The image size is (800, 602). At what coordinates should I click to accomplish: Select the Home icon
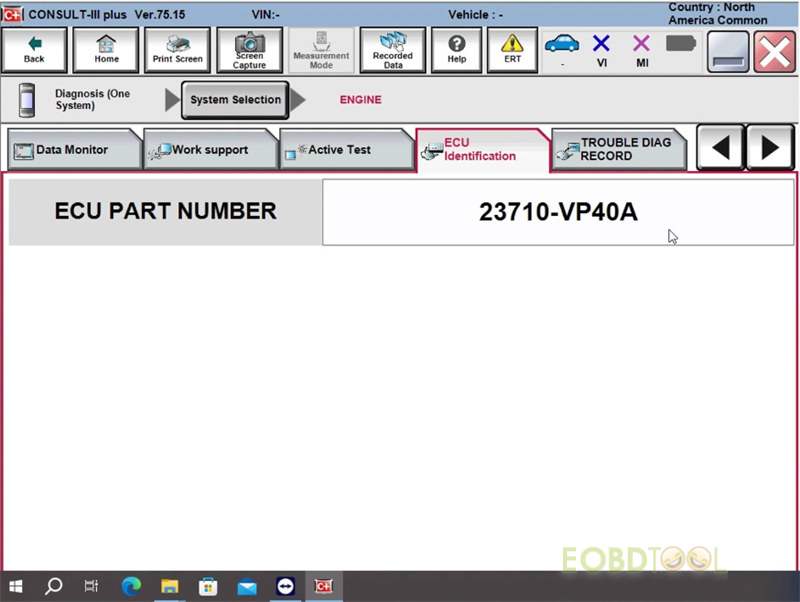[106, 50]
